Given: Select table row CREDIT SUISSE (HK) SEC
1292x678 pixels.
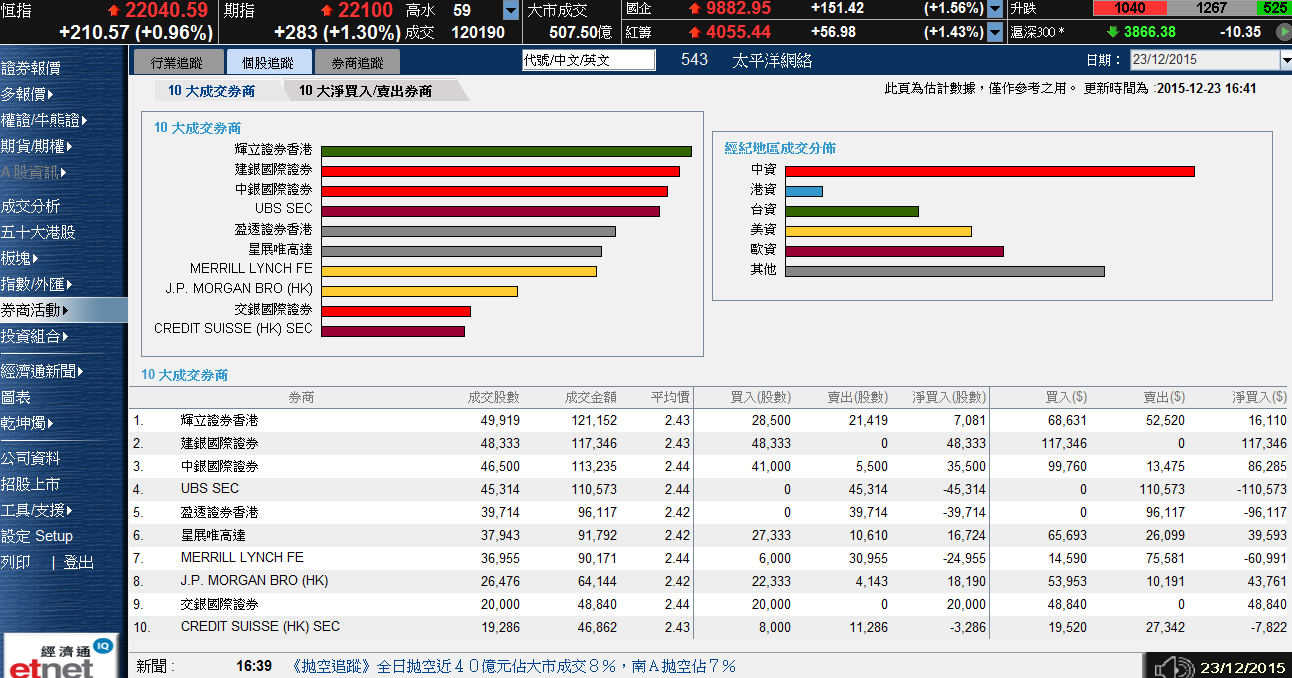Looking at the screenshot, I should coord(710,627).
